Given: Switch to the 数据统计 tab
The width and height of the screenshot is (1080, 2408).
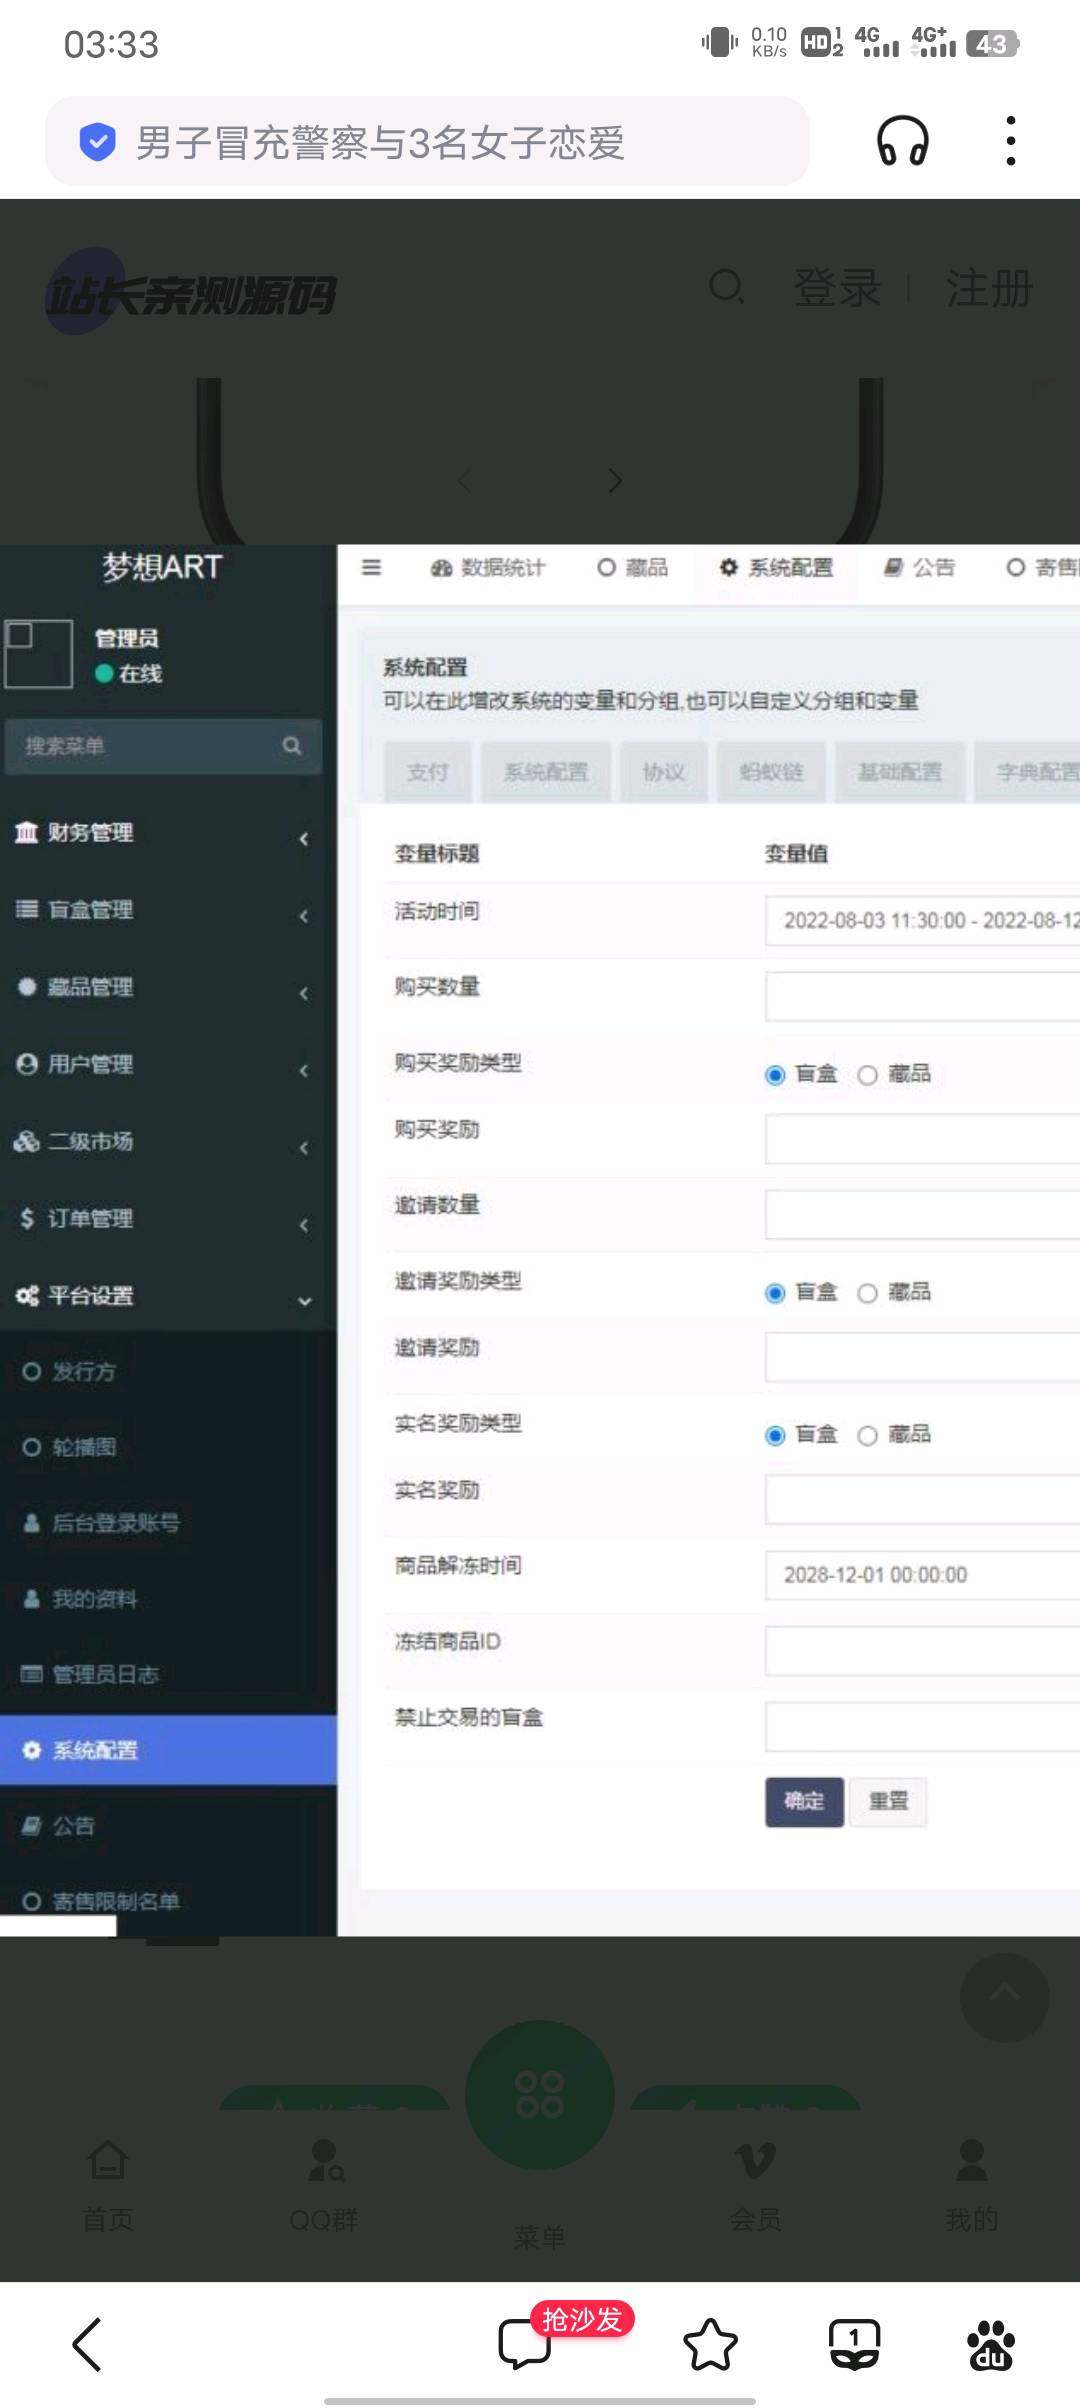Looking at the screenshot, I should 489,568.
